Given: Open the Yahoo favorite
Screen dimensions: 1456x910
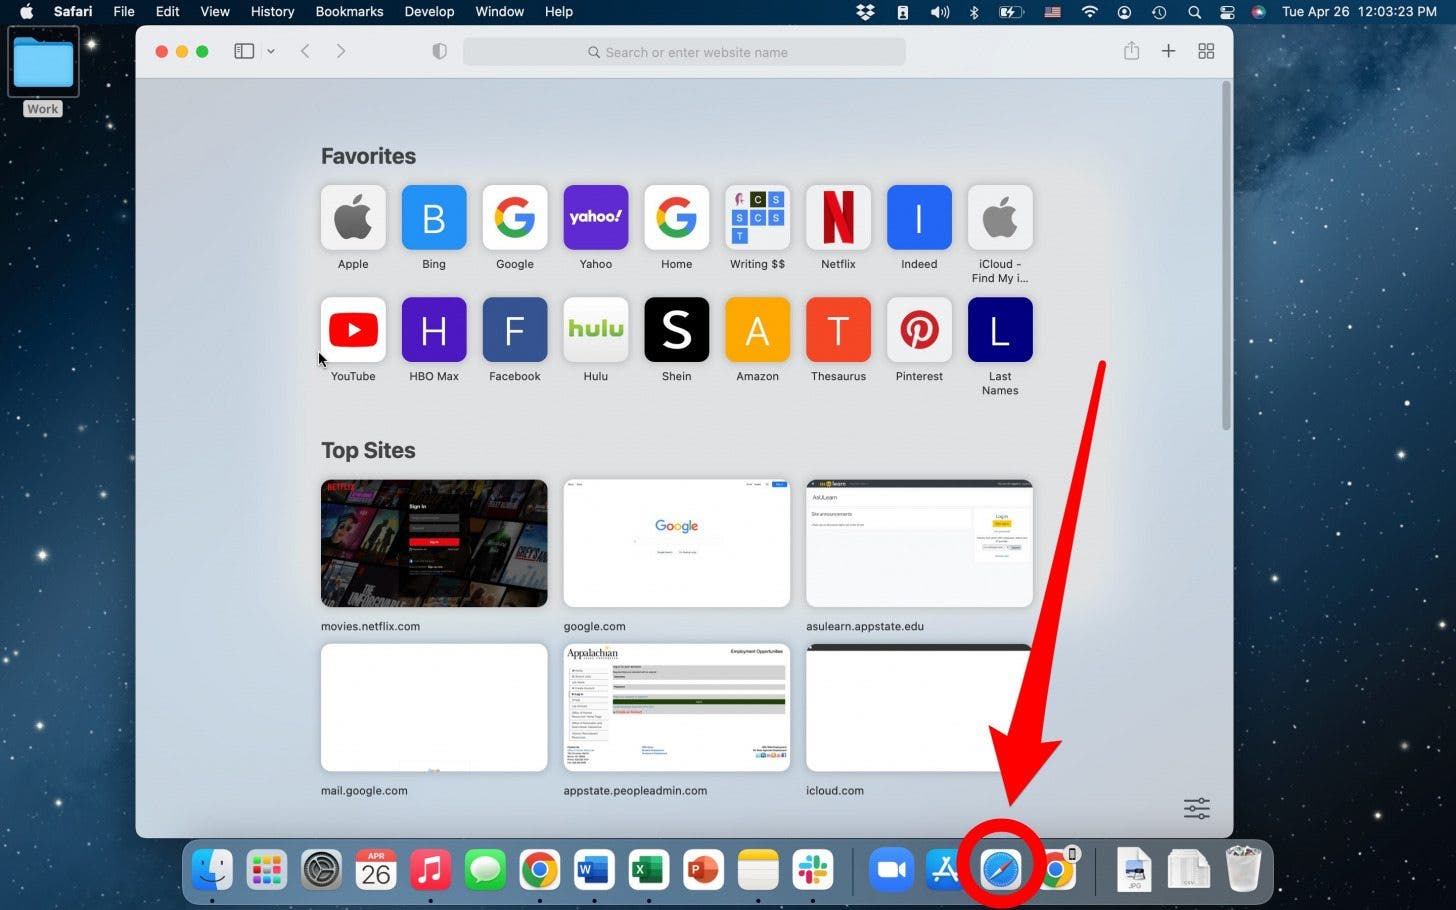Looking at the screenshot, I should (x=596, y=217).
